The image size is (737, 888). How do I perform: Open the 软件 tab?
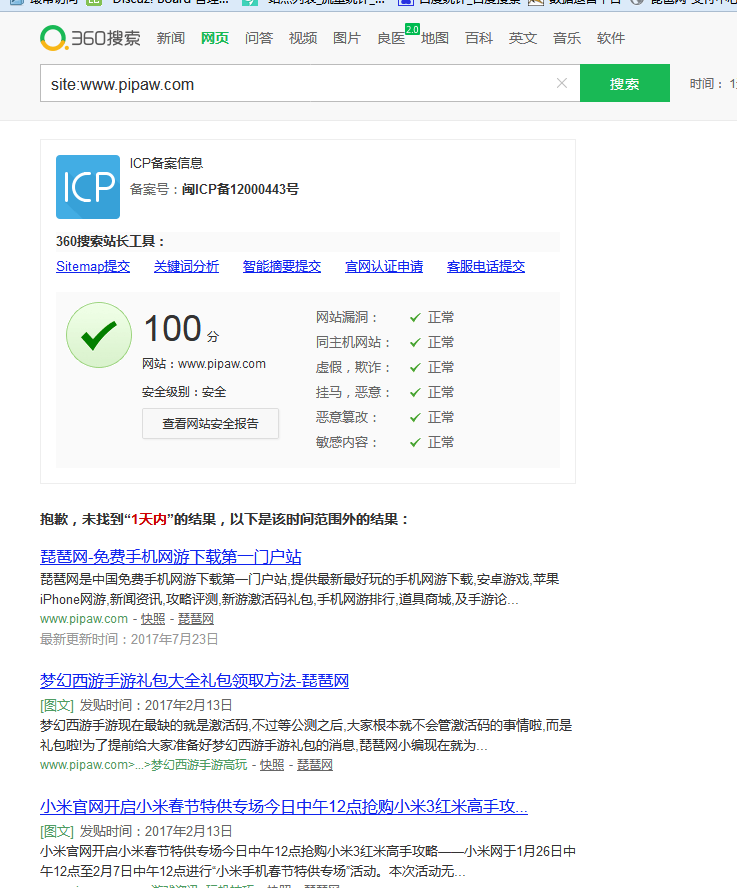pyautogui.click(x=611, y=38)
